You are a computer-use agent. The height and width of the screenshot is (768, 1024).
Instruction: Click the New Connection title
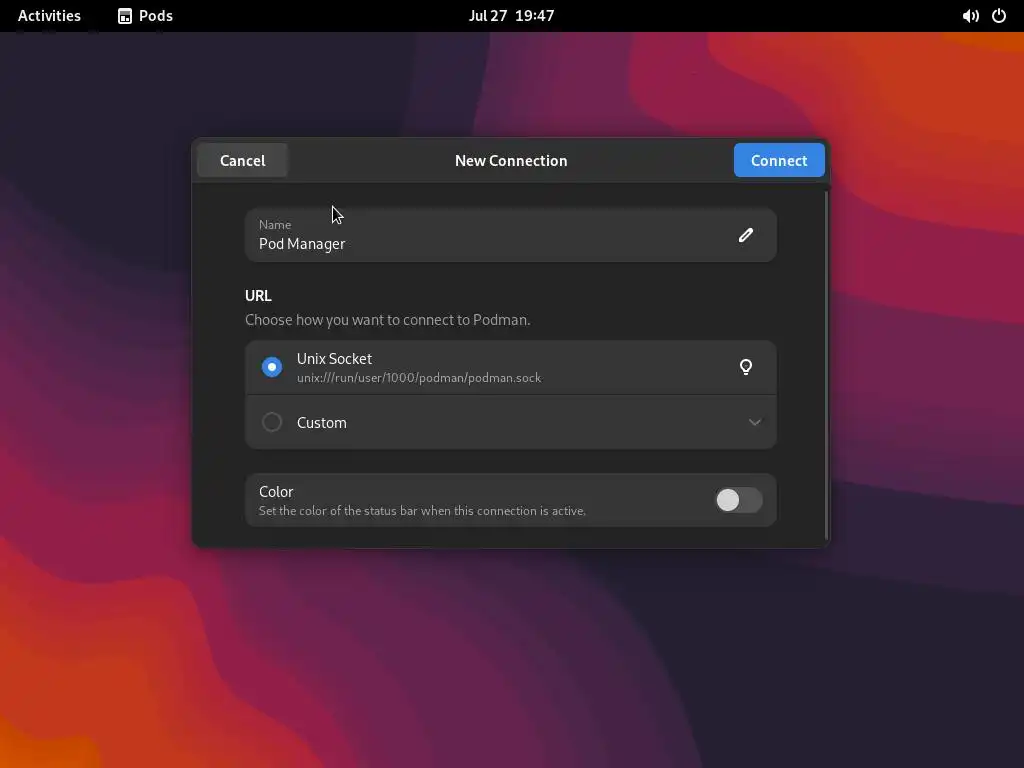point(511,161)
